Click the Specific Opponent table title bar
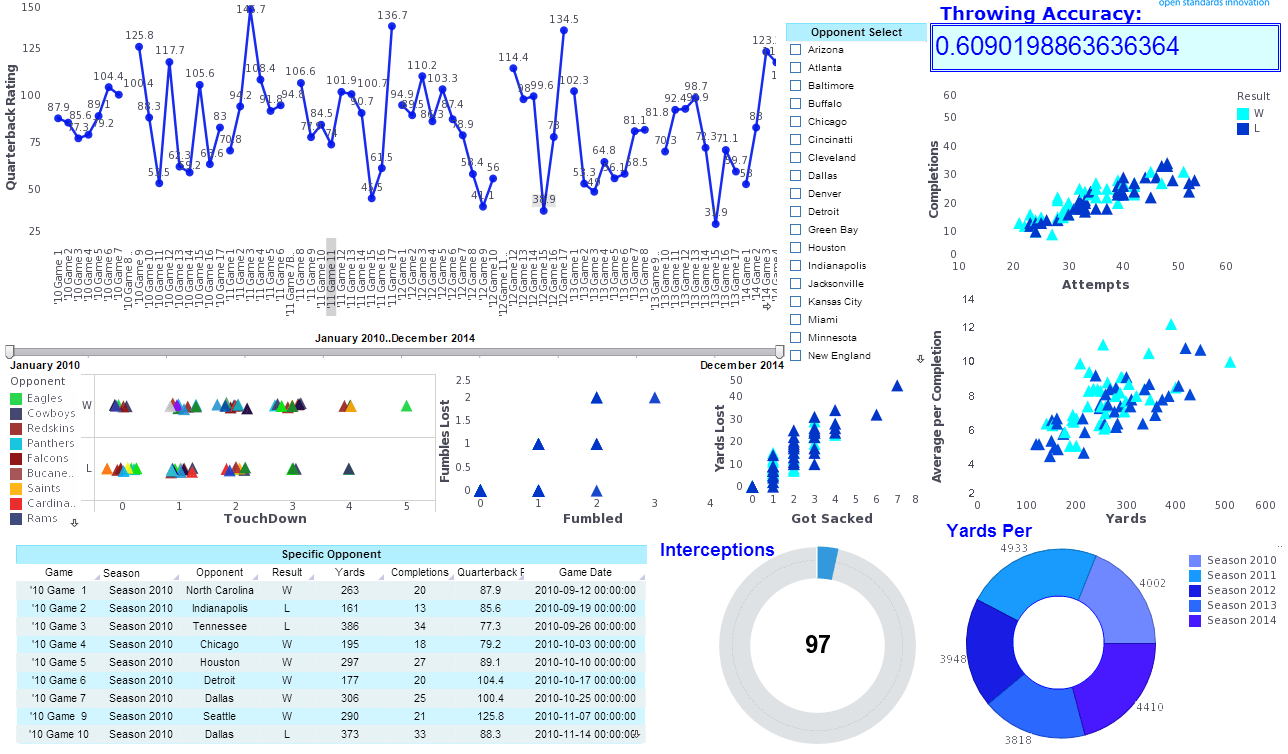The height and width of the screenshot is (754, 1288). pos(331,554)
